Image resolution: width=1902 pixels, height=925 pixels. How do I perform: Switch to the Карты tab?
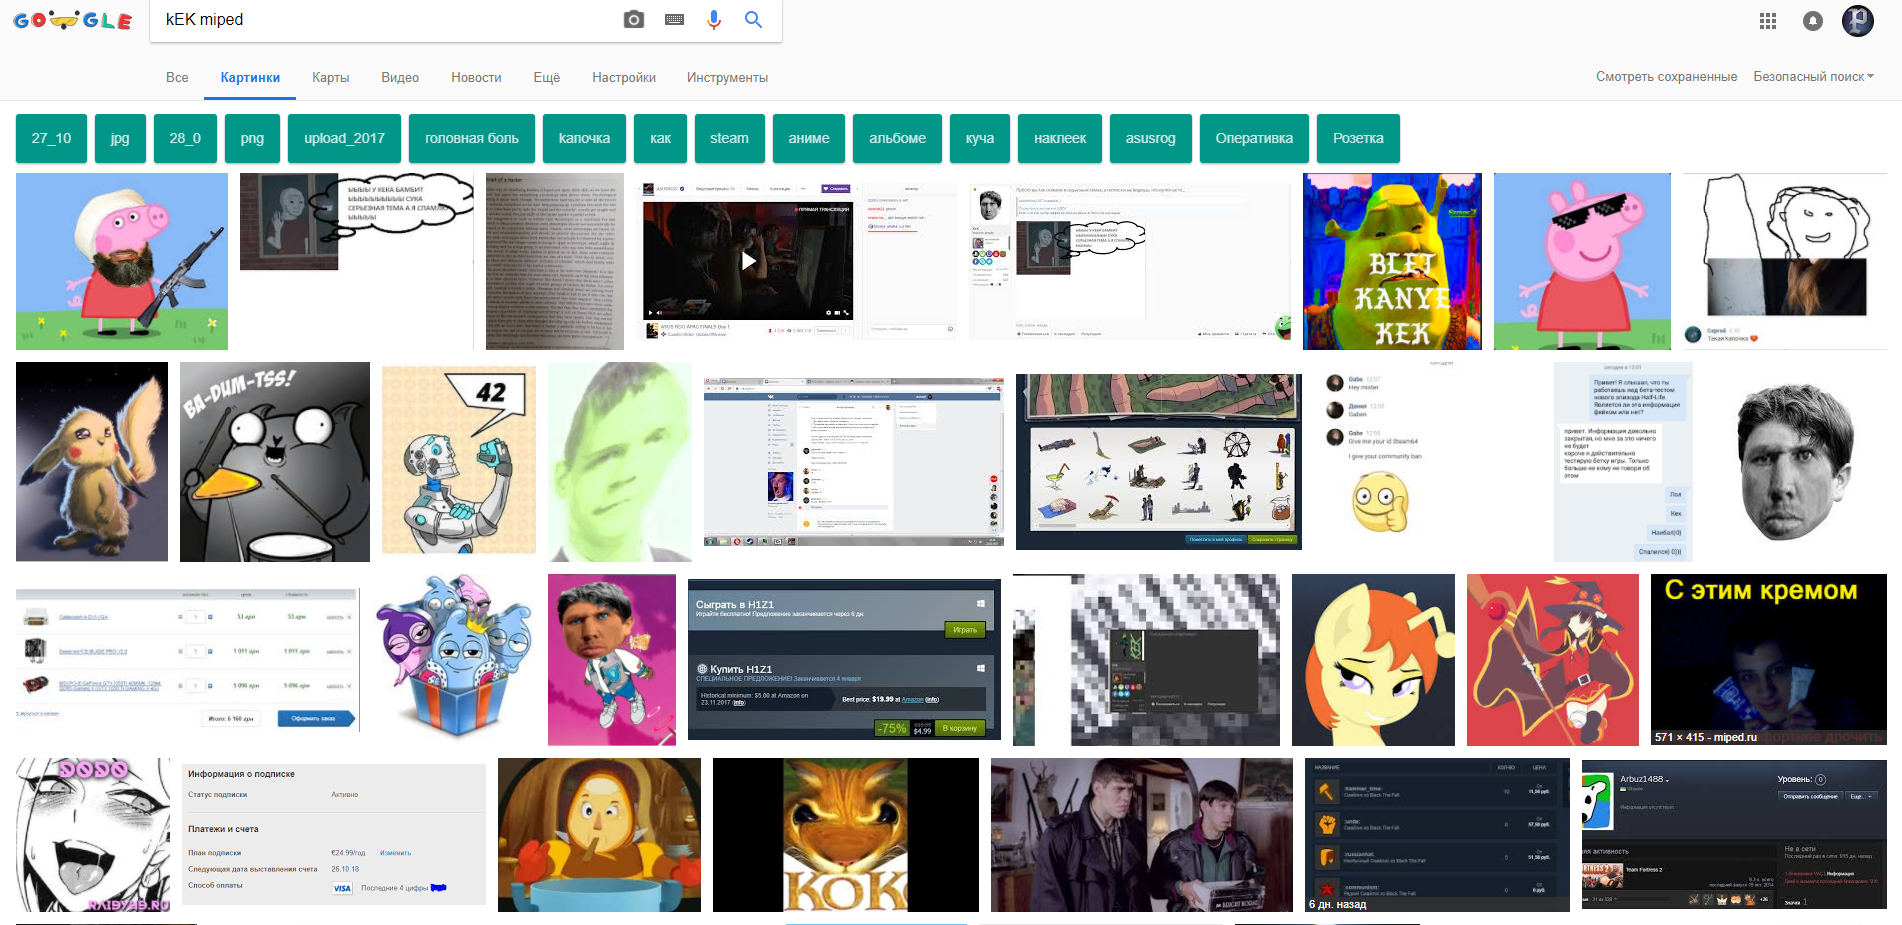click(x=330, y=77)
